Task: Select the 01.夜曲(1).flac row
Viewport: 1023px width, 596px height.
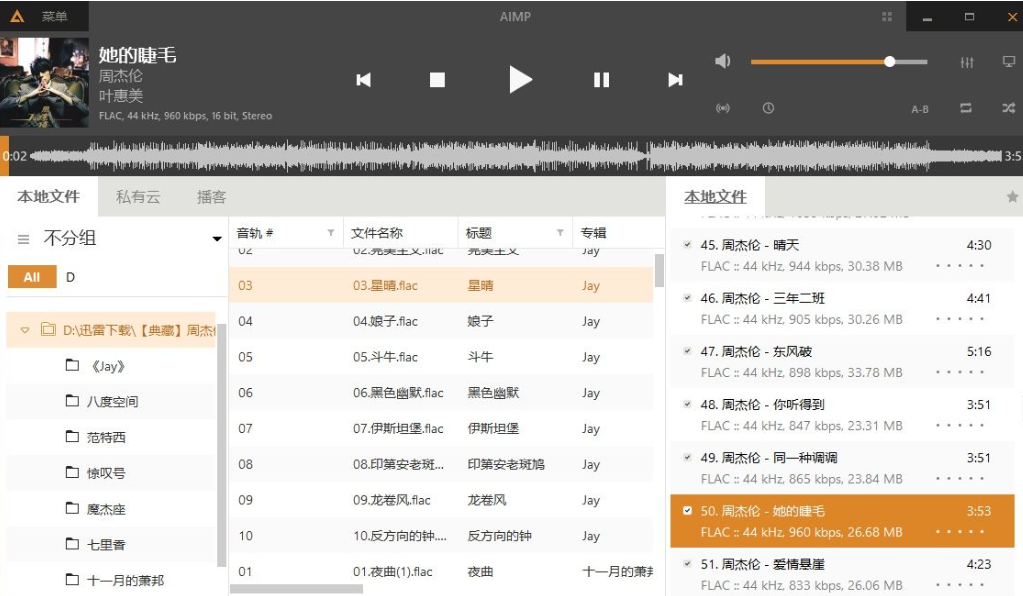Action: pyautogui.click(x=441, y=571)
